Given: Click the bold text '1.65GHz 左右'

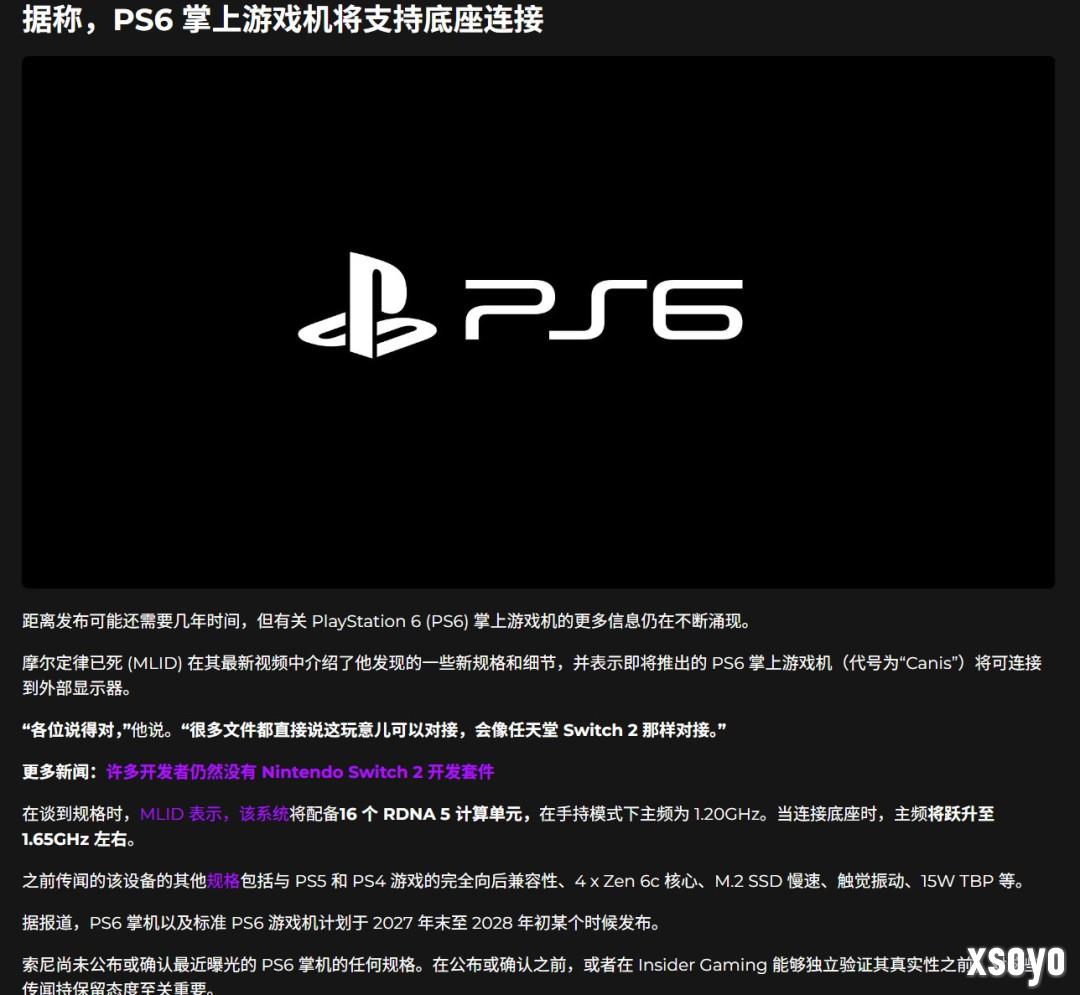Looking at the screenshot, I should [x=74, y=839].
